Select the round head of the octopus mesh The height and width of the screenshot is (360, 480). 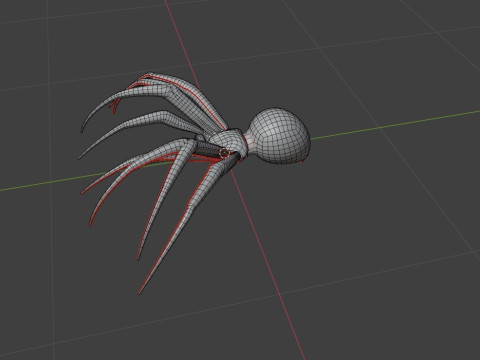click(x=279, y=136)
